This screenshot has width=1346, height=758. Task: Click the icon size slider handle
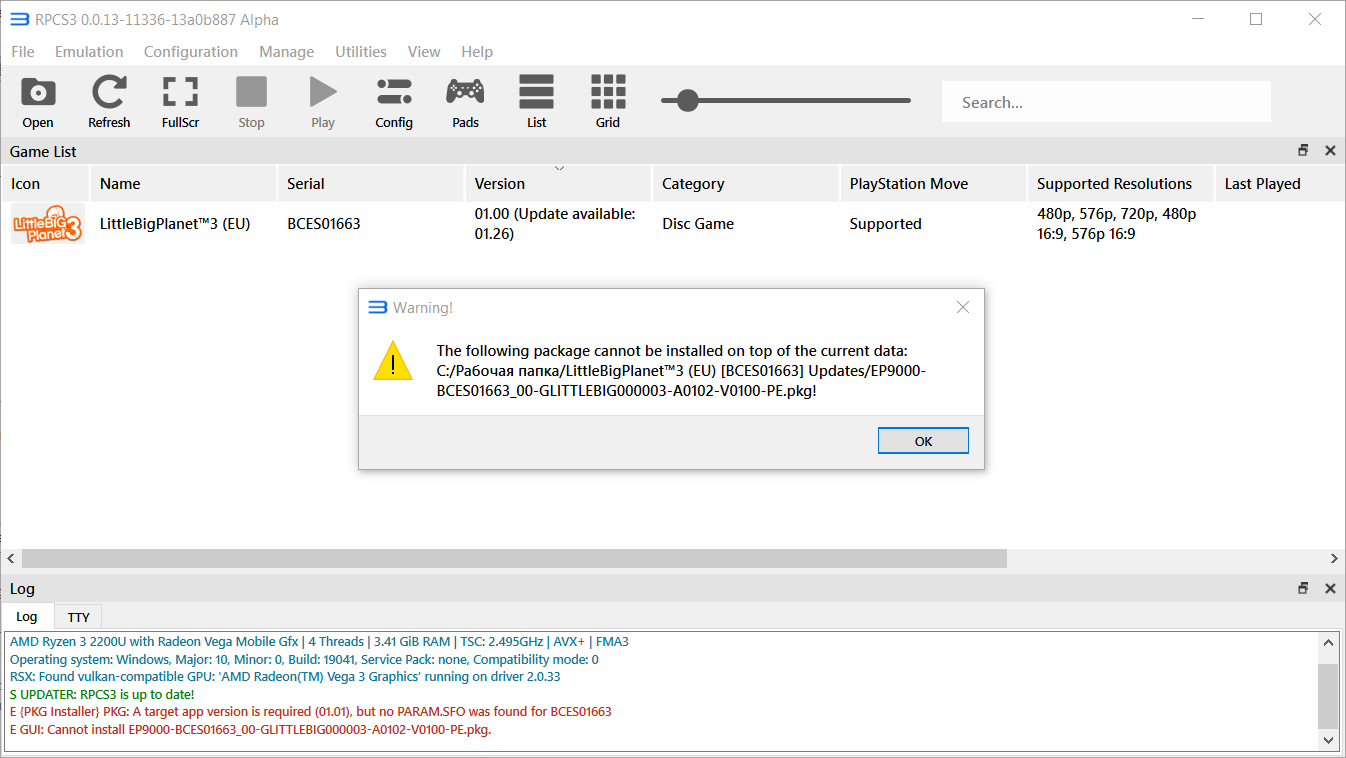[687, 100]
